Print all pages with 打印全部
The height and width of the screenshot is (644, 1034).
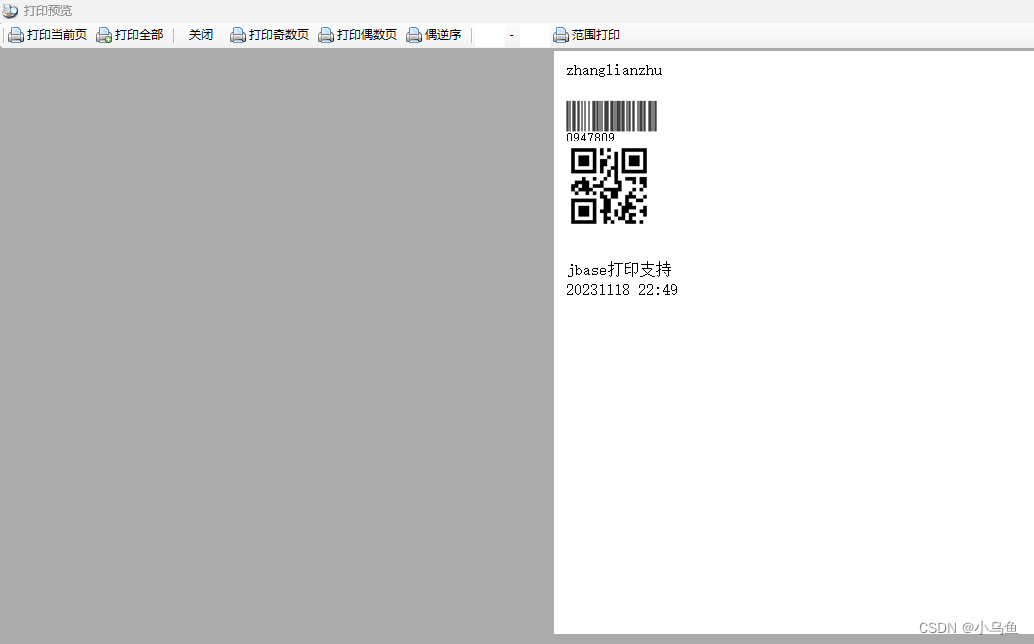130,35
